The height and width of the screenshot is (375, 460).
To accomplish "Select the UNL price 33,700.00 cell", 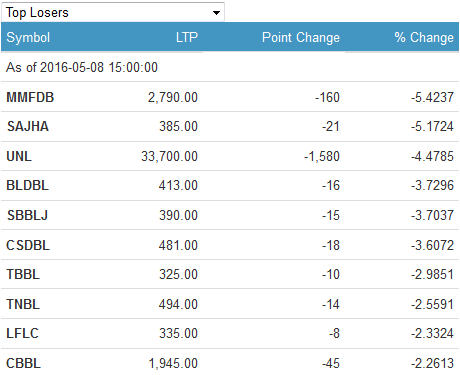I will pos(169,156).
